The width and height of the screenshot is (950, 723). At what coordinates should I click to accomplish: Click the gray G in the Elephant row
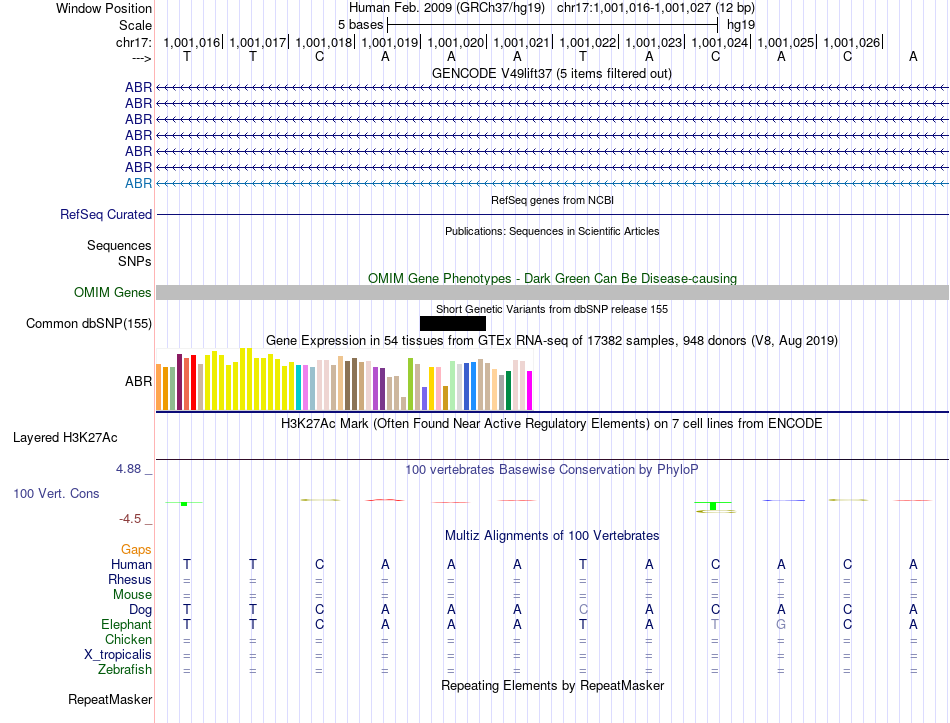(781, 625)
